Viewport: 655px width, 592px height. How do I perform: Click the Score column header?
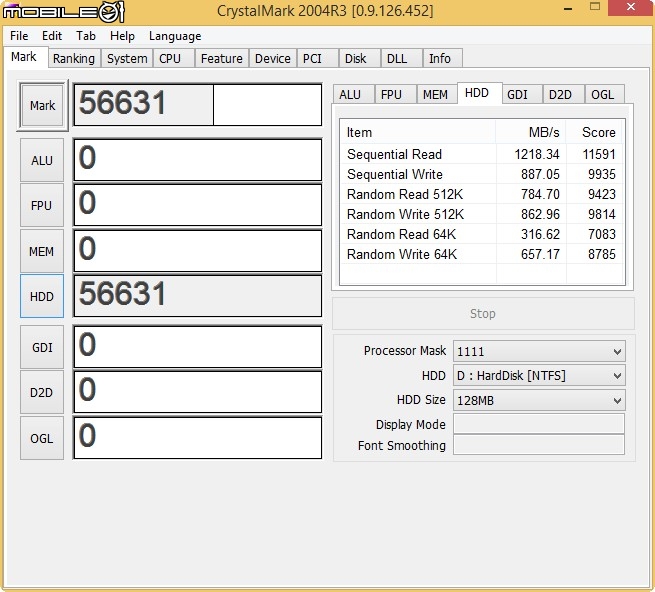click(595, 132)
